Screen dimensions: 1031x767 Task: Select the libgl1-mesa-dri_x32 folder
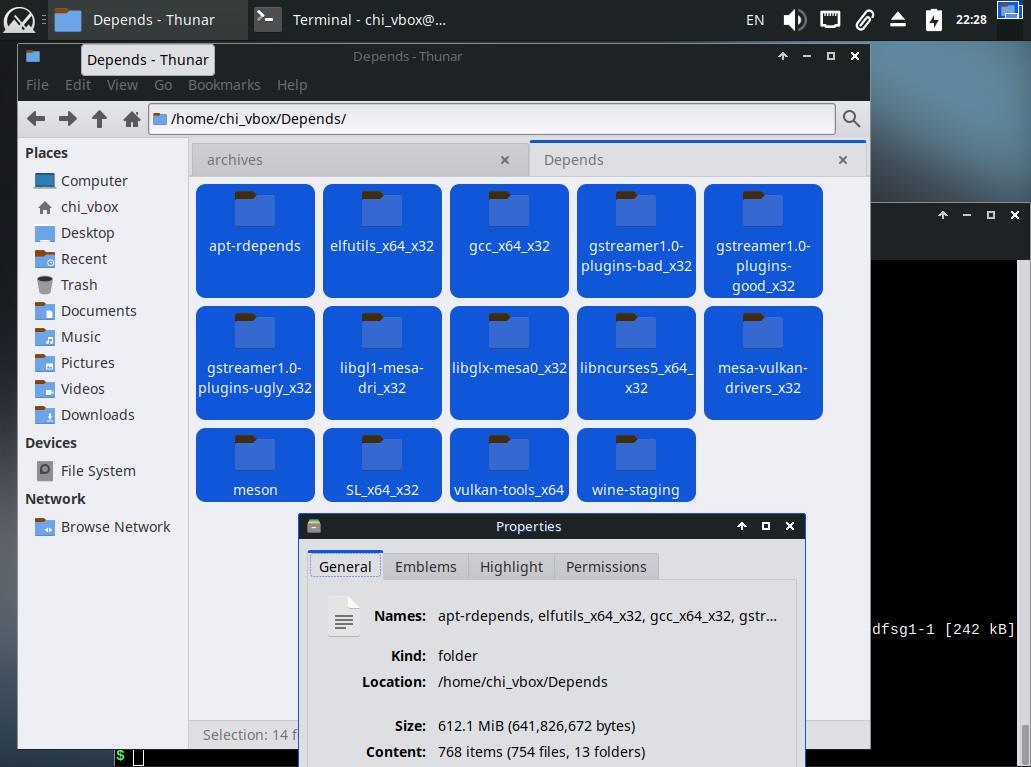point(382,362)
